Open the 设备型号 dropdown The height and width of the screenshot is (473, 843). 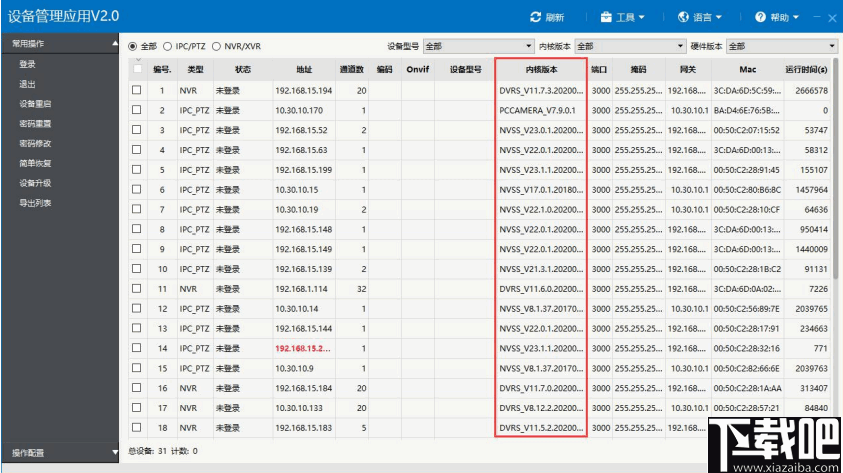pyautogui.click(x=478, y=46)
